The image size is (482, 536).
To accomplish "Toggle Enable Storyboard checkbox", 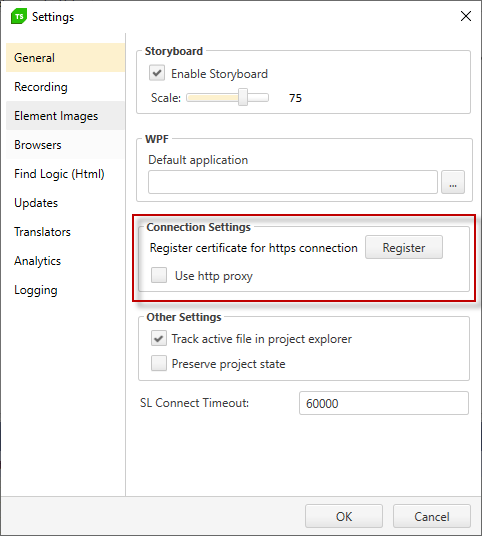I will 157,73.
